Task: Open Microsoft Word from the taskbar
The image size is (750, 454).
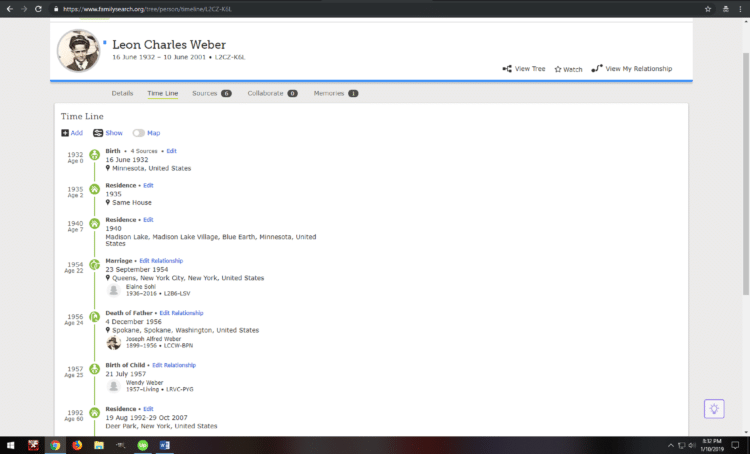Action: [x=164, y=445]
